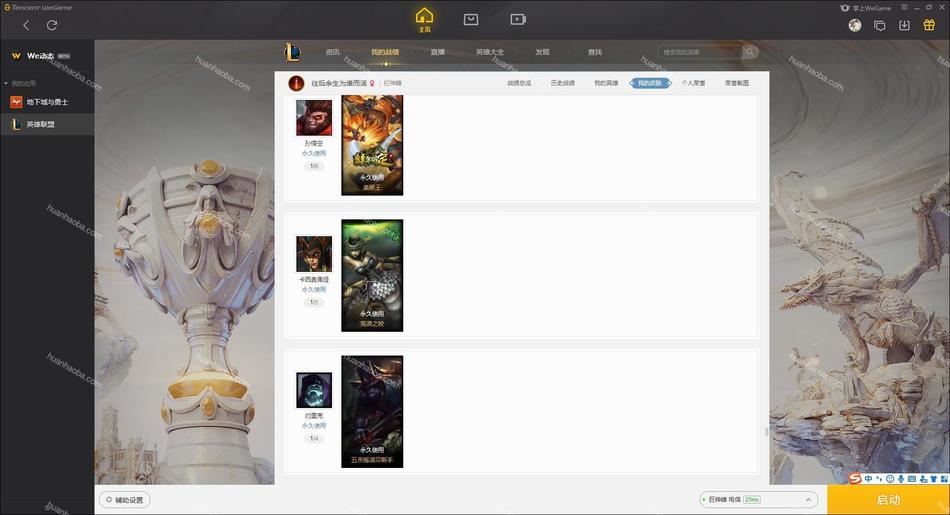Viewport: 950px width, 515px height.
Task: Click the 卡西奥佩娅 hero portrait
Action: tap(314, 254)
